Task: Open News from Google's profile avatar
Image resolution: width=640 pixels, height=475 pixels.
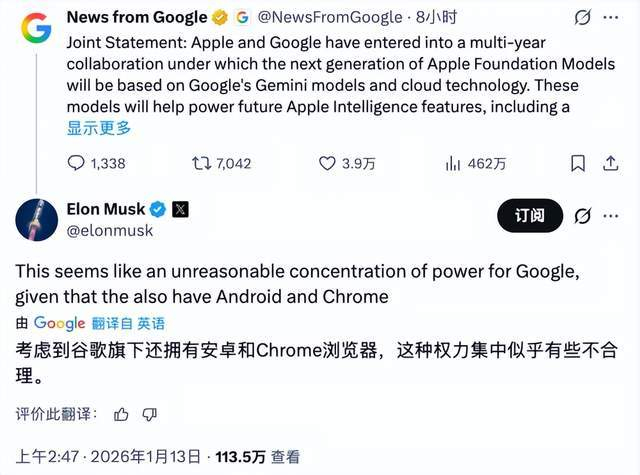Action: (x=36, y=29)
